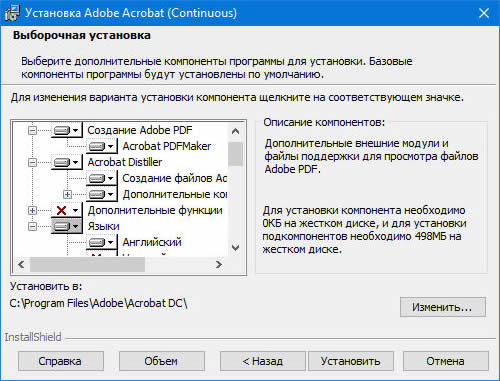
Task: Select Создание файлов tree label
Action: 175,178
